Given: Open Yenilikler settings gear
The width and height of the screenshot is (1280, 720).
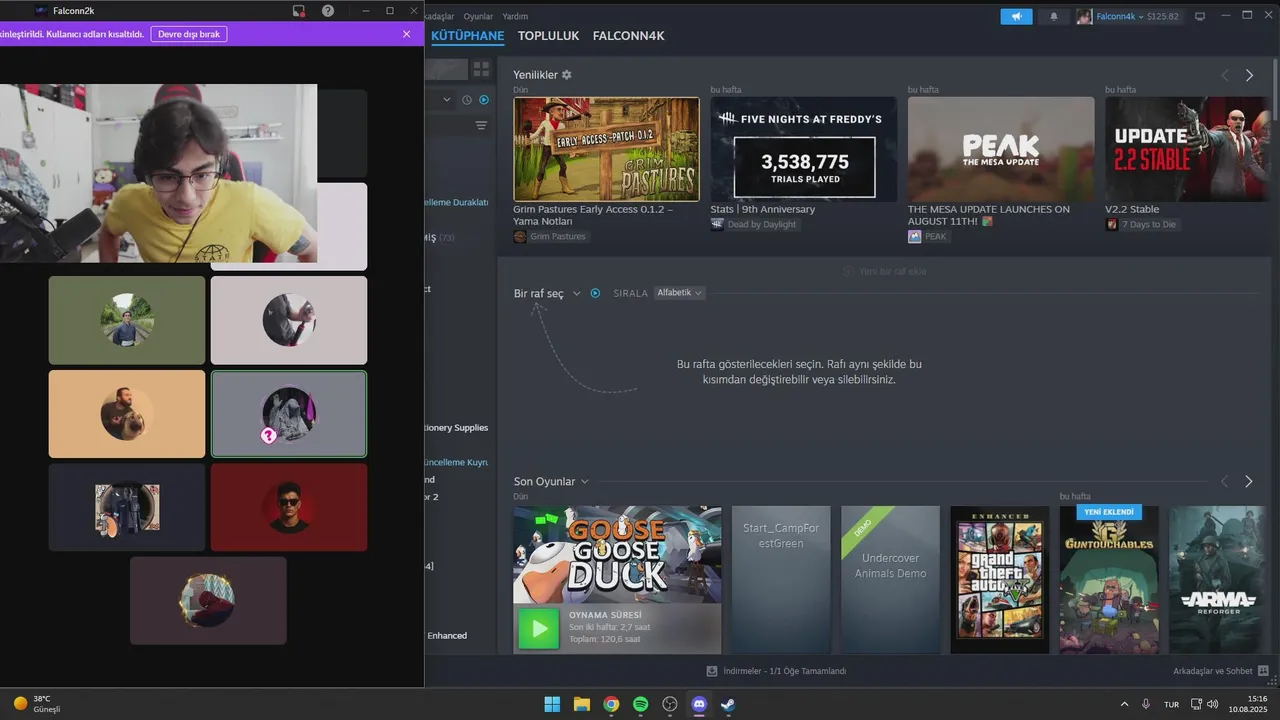Looking at the screenshot, I should coord(567,75).
